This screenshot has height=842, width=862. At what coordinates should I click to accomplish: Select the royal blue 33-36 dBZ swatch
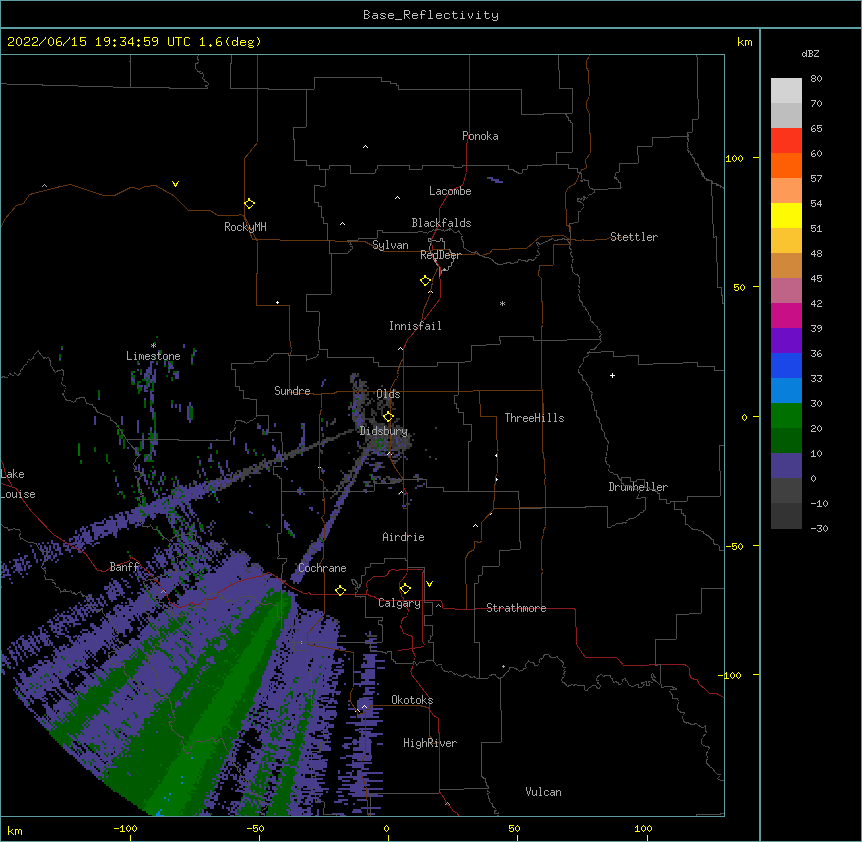786,365
